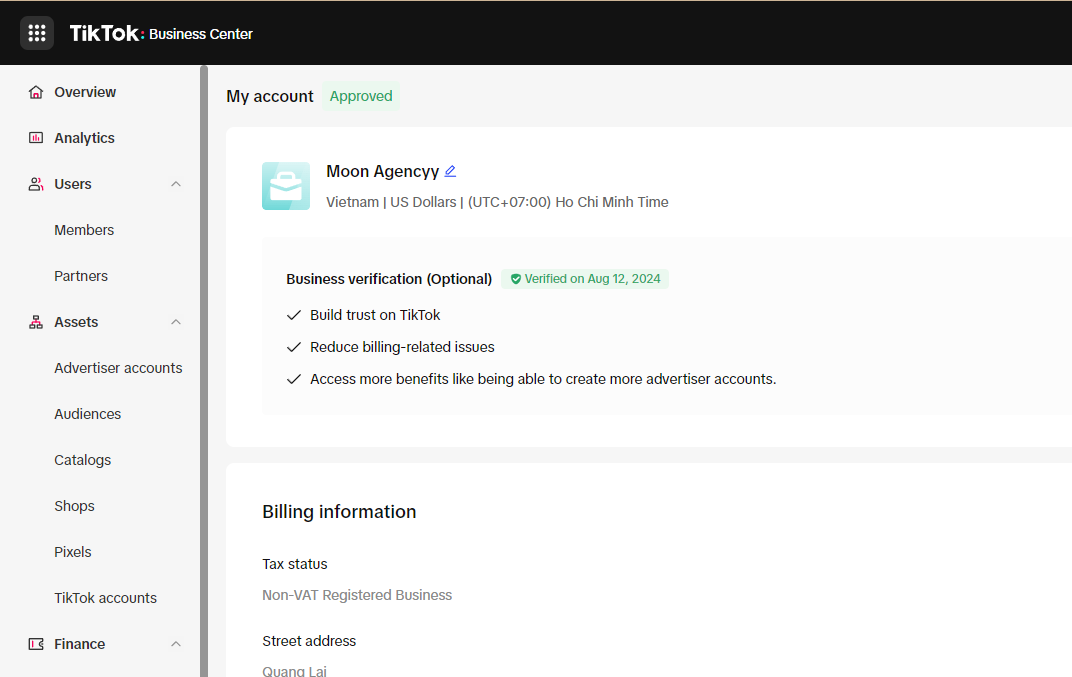
Task: Click the Approved status badge
Action: coord(361,96)
